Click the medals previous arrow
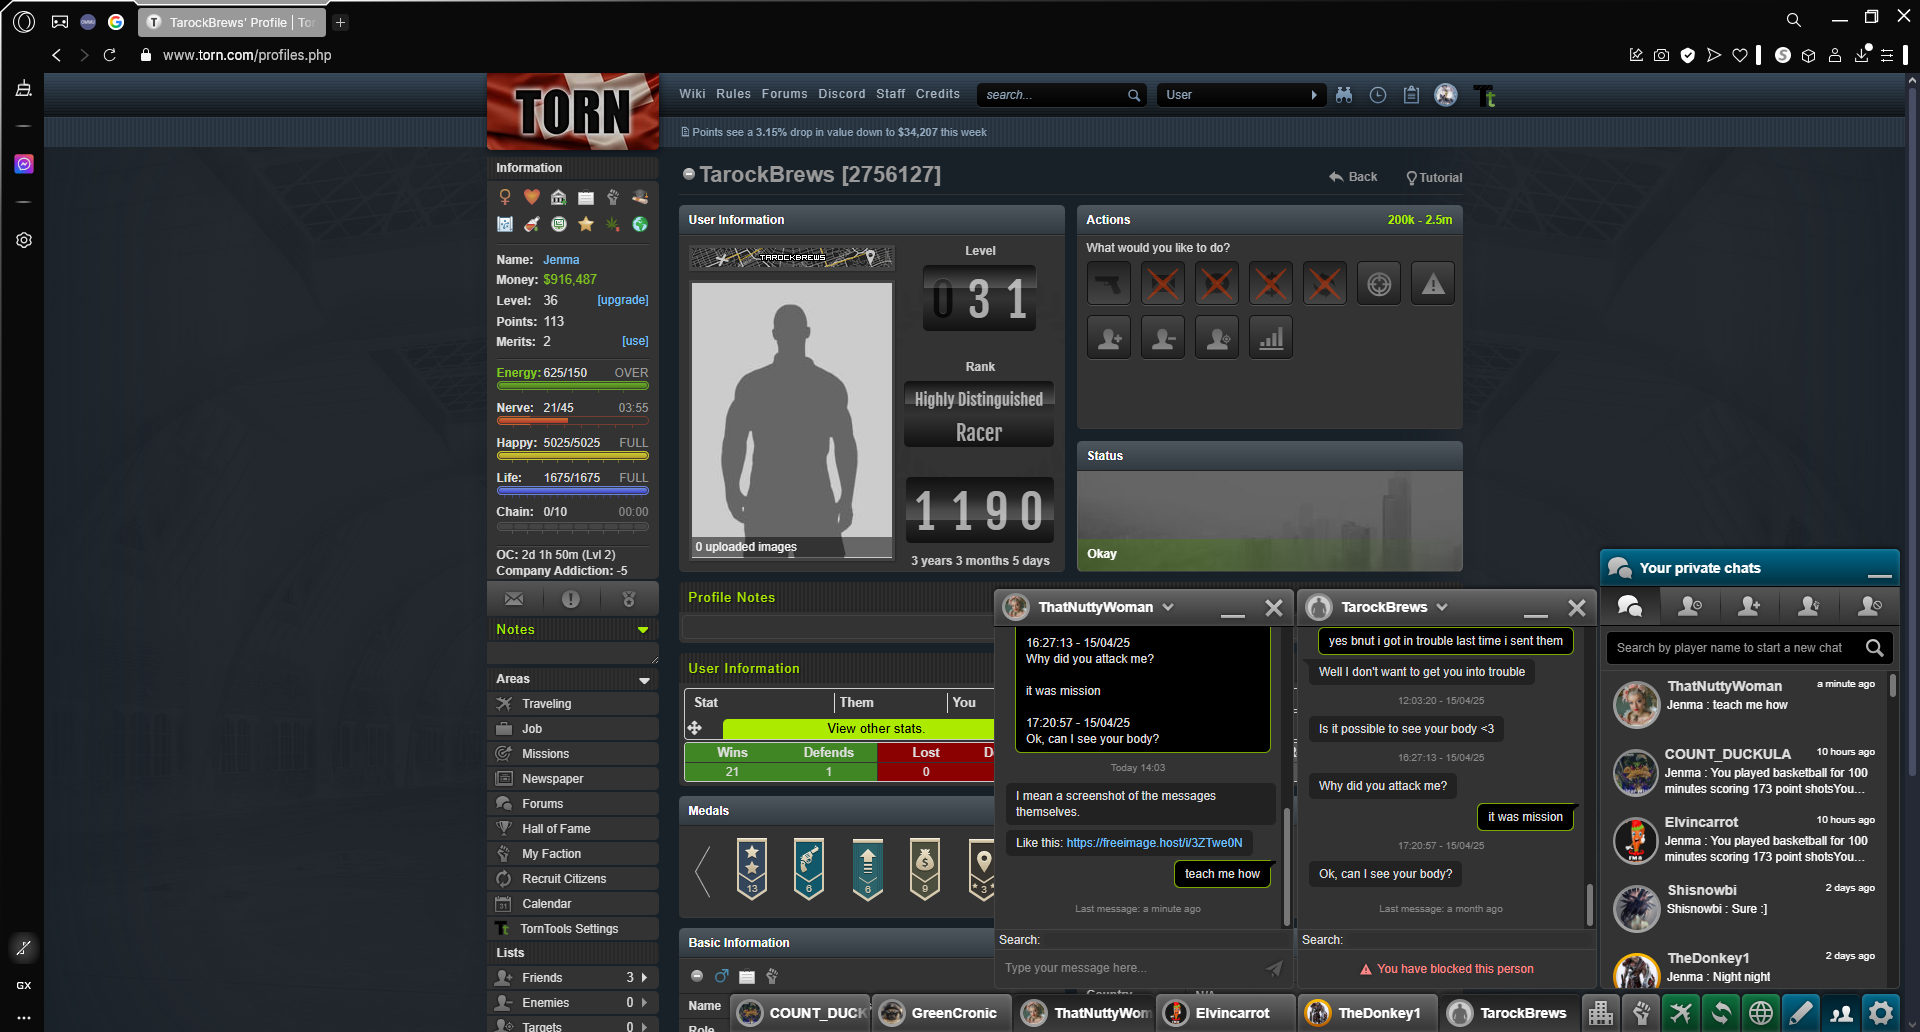The height and width of the screenshot is (1032, 1920). (702, 870)
